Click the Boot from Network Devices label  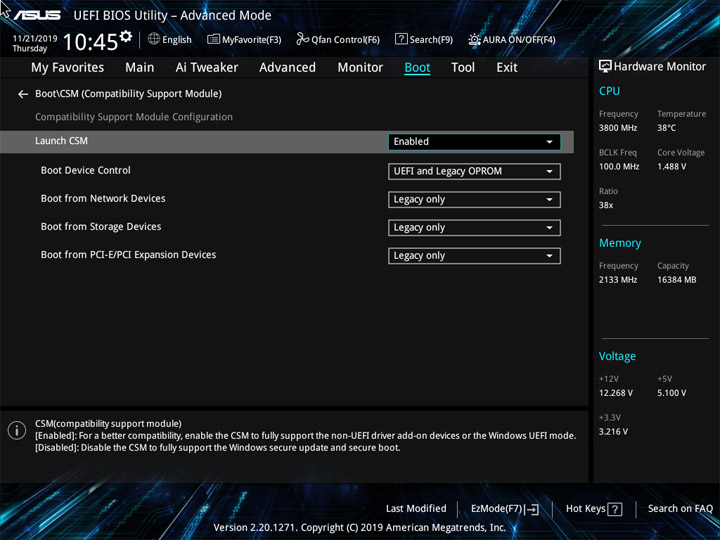click(x=103, y=198)
